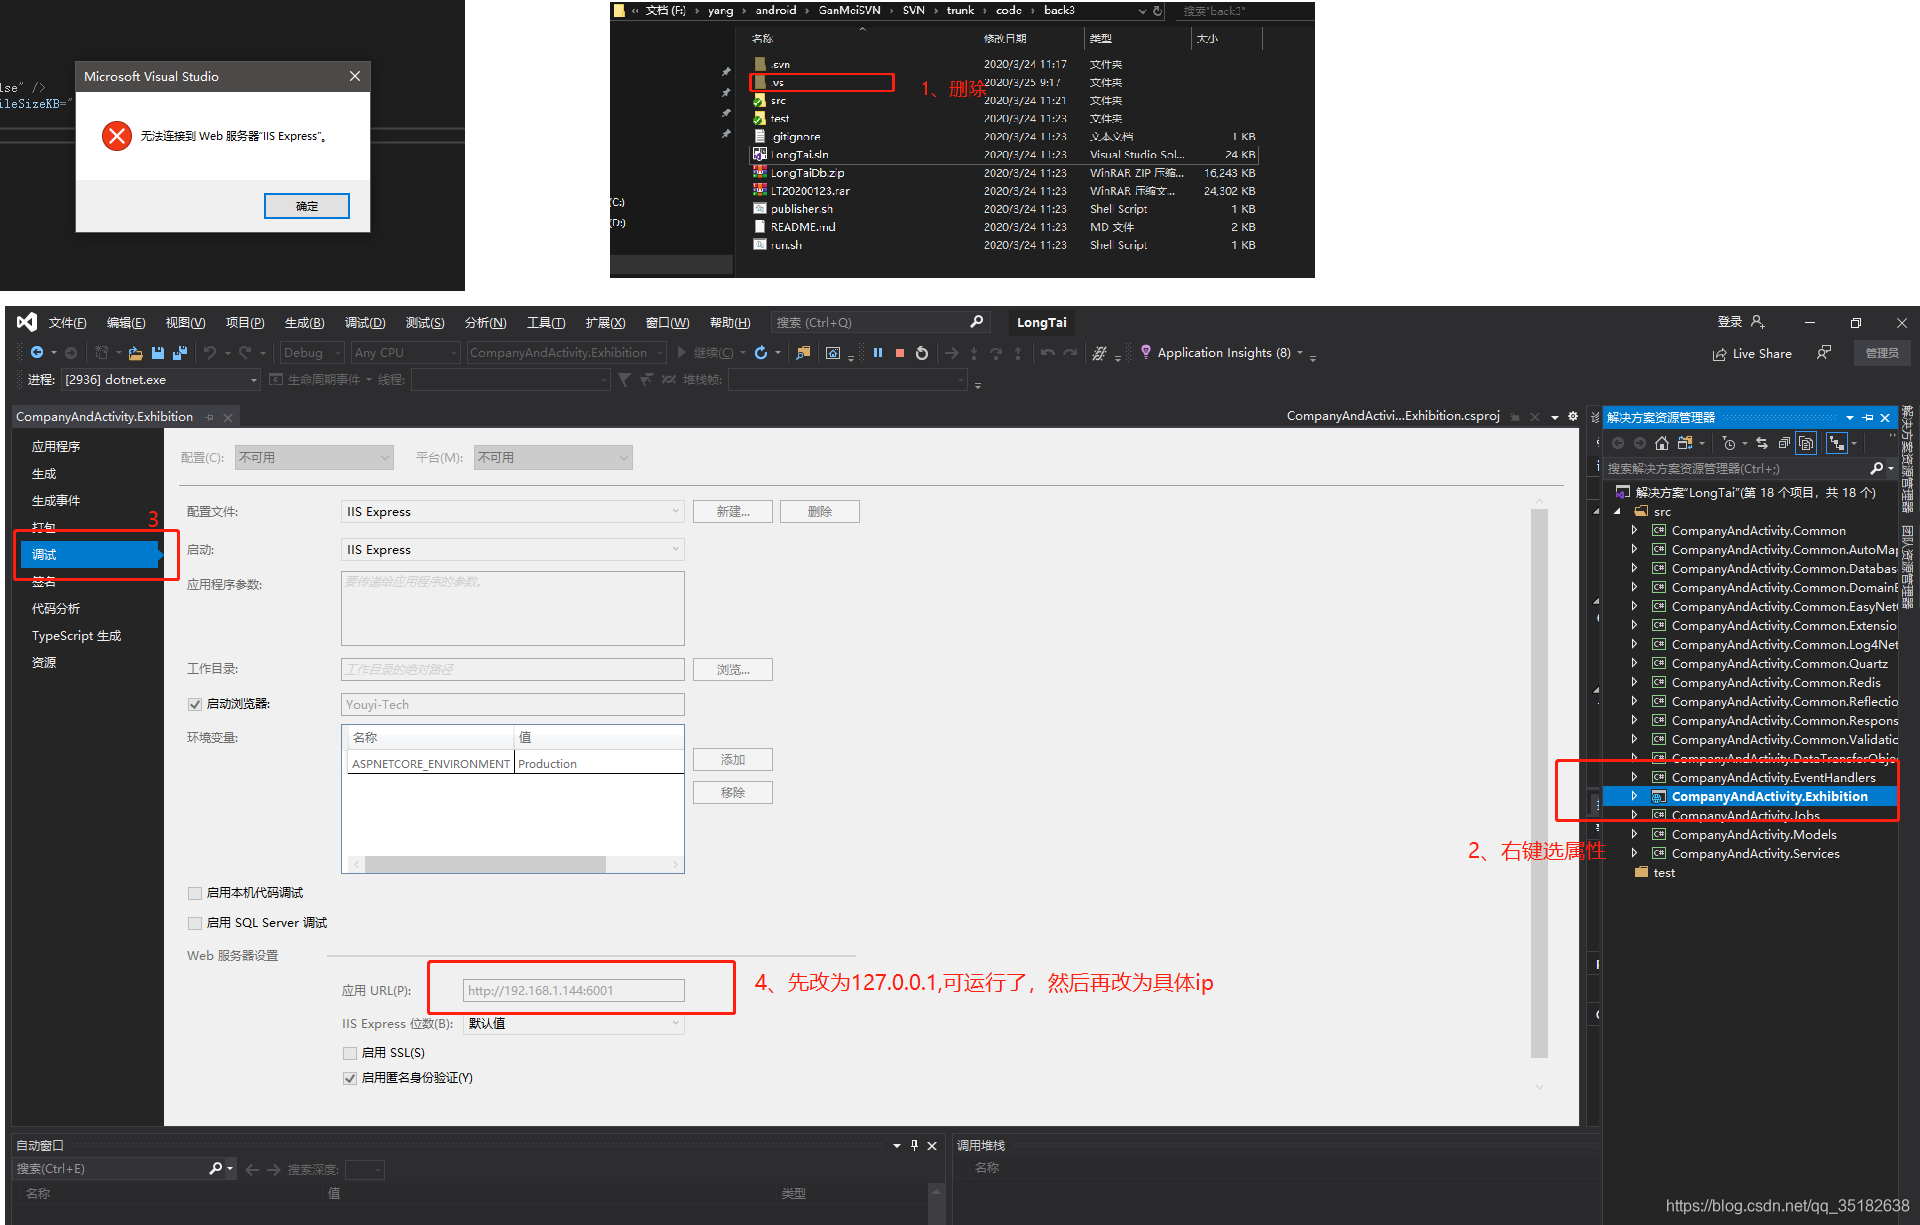
Task: Select the 生成事件 properties tab
Action: tap(56, 500)
